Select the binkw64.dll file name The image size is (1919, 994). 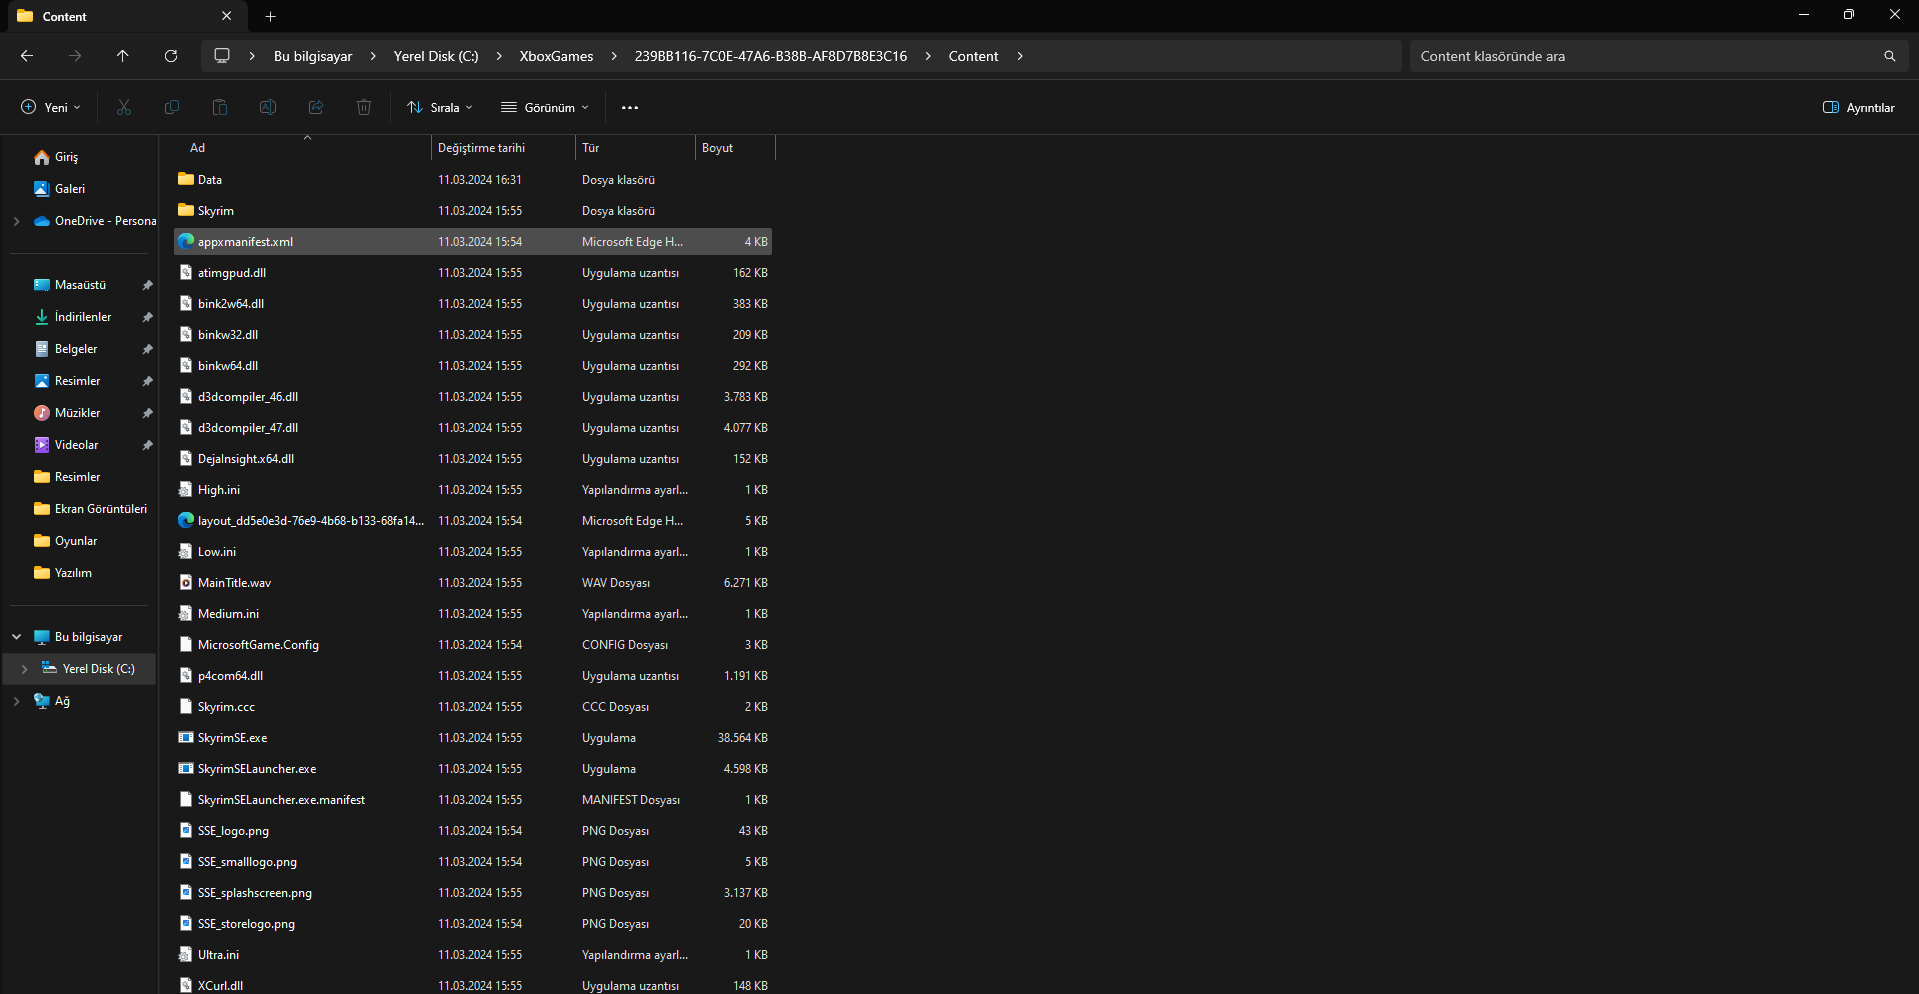point(228,366)
